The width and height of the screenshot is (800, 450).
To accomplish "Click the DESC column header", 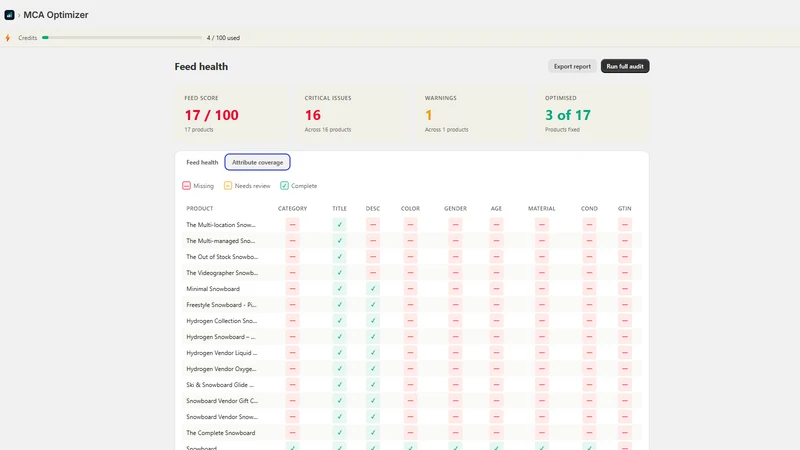I will click(372, 209).
